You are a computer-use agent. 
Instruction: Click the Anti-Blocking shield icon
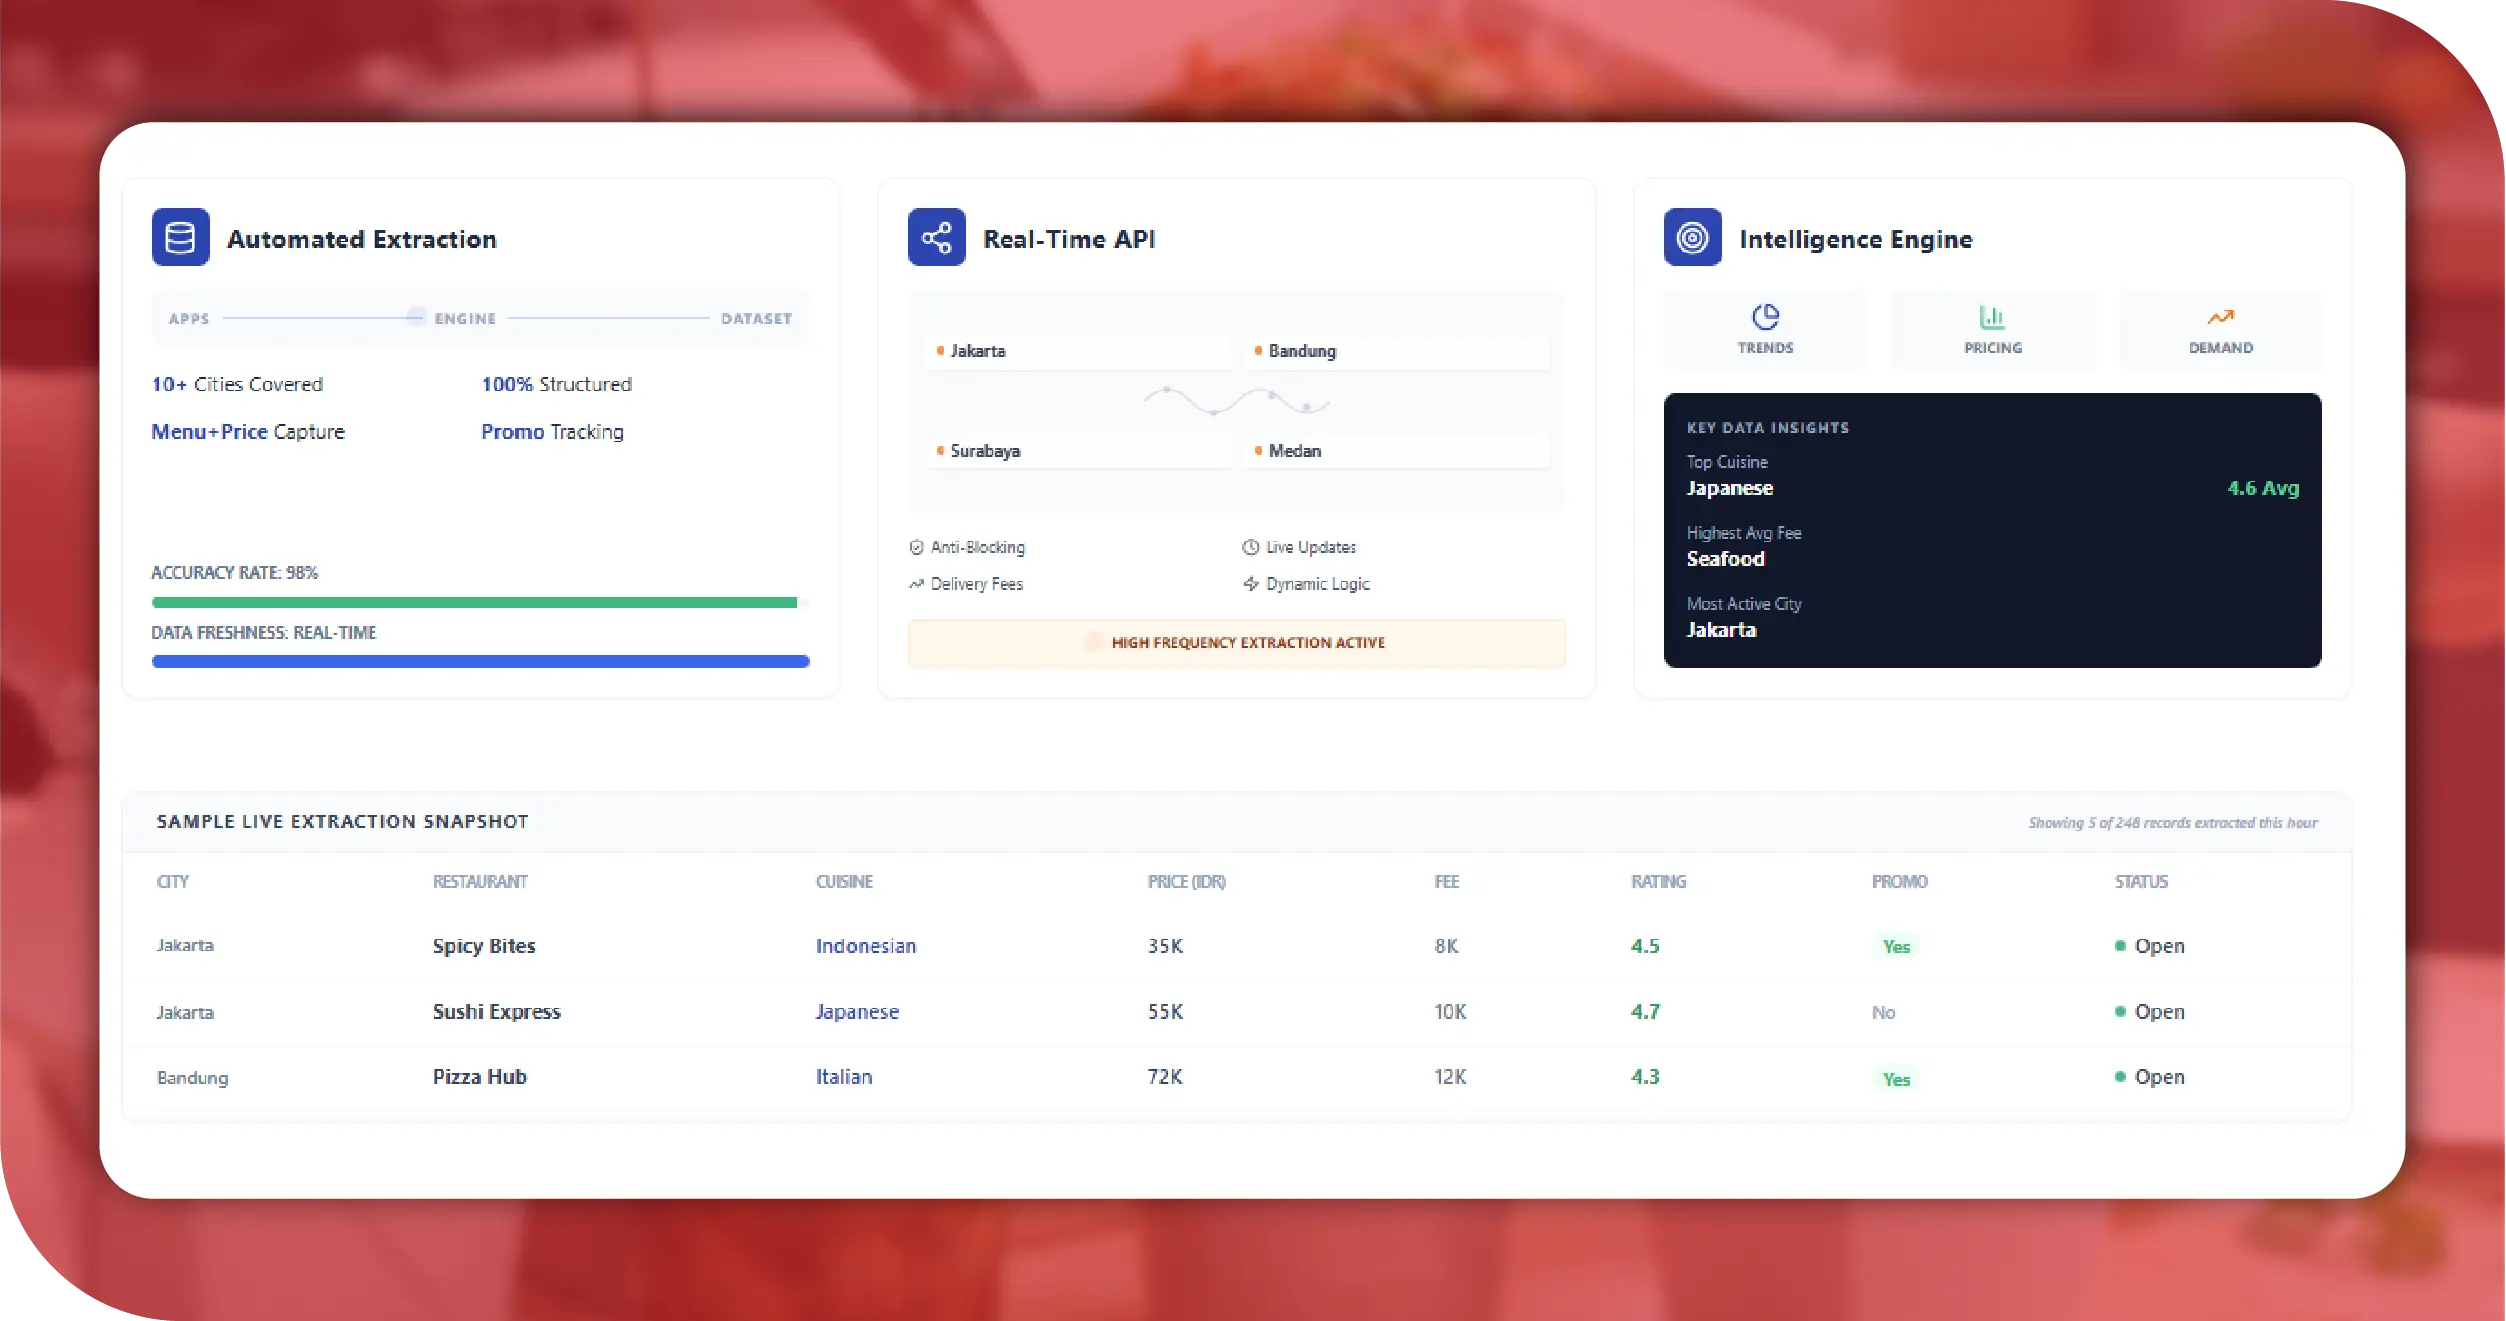coord(916,547)
